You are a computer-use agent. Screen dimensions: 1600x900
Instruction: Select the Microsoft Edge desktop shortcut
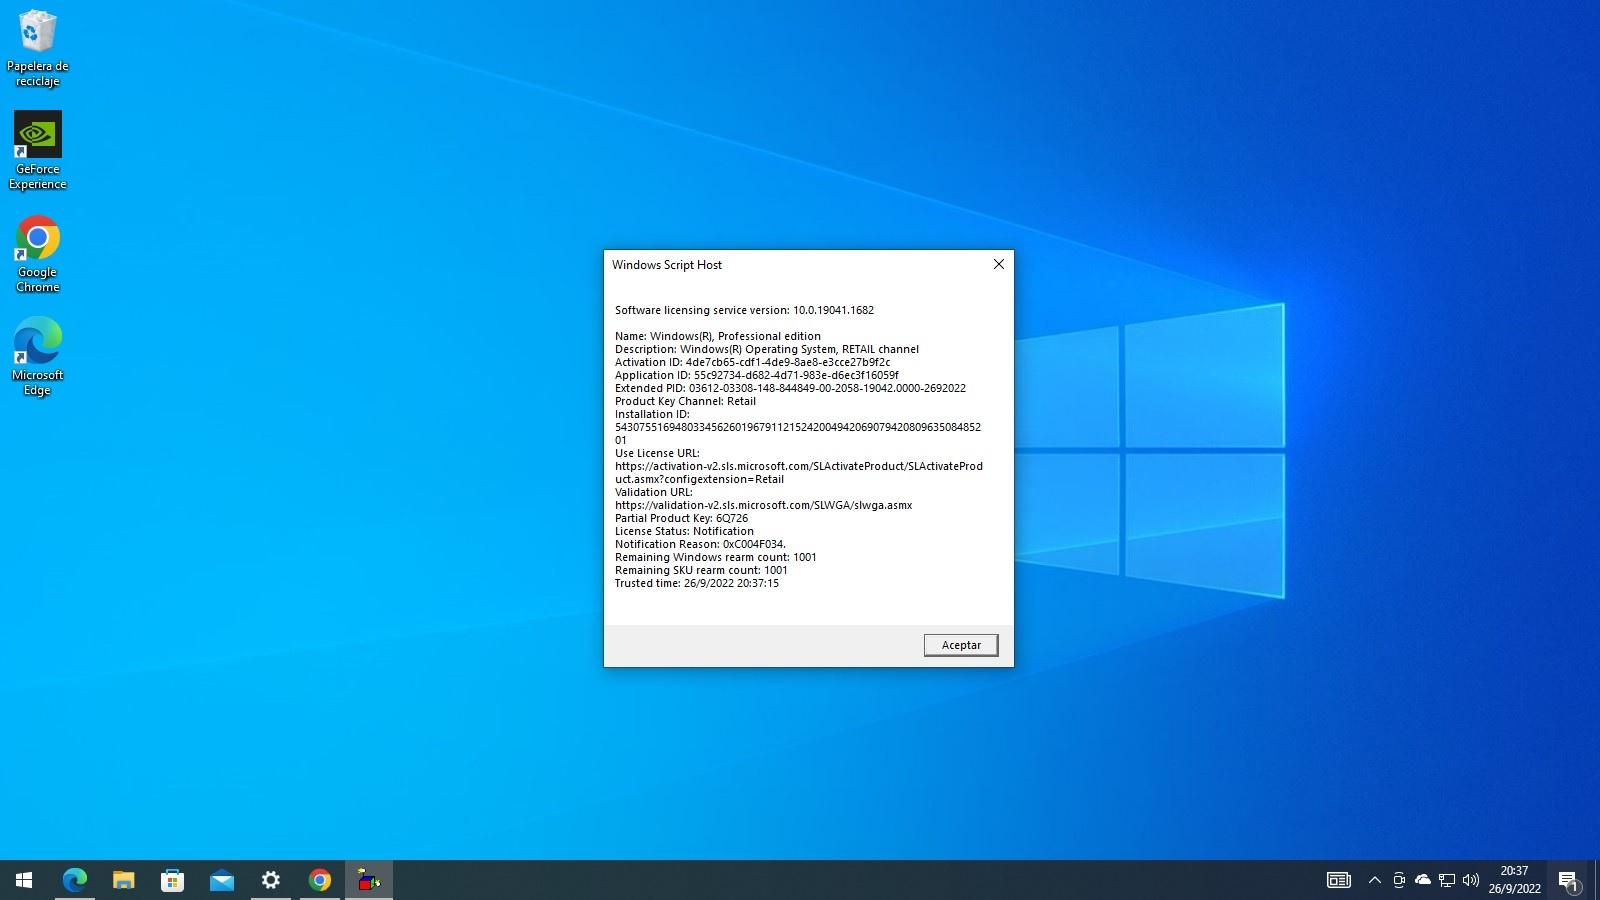tap(38, 357)
